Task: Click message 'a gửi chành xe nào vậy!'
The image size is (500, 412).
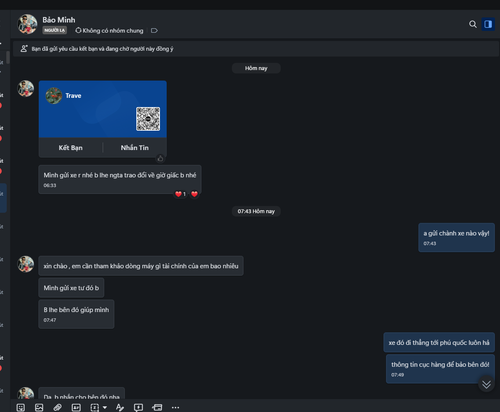Action: pos(456,237)
